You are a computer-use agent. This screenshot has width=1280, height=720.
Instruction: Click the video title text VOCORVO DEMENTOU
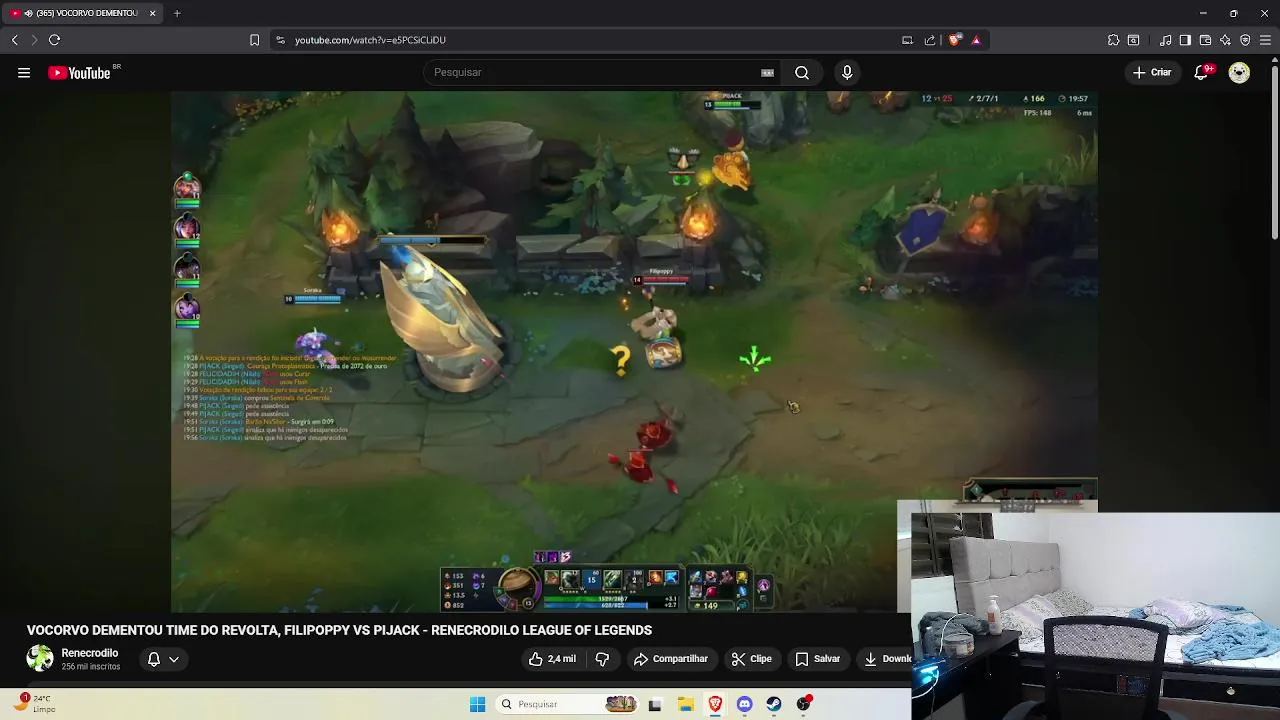click(339, 630)
